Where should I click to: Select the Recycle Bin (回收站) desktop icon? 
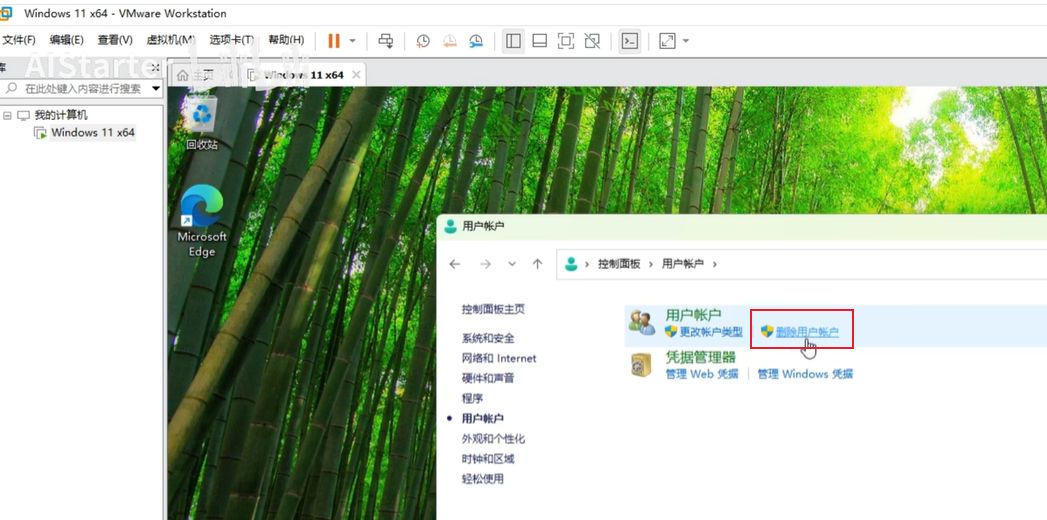[202, 122]
